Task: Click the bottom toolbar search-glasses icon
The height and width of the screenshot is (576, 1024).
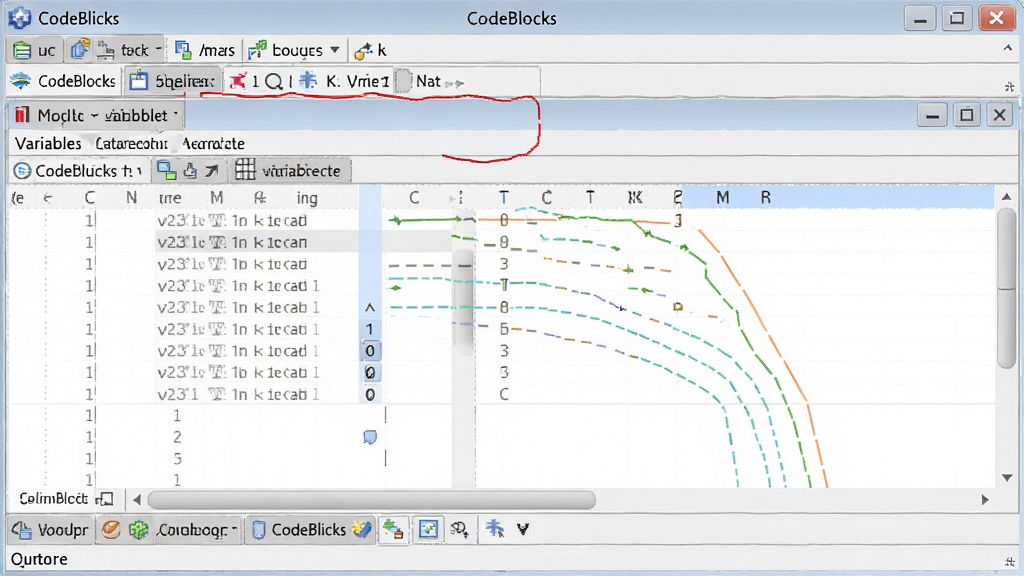Action: coord(460,530)
